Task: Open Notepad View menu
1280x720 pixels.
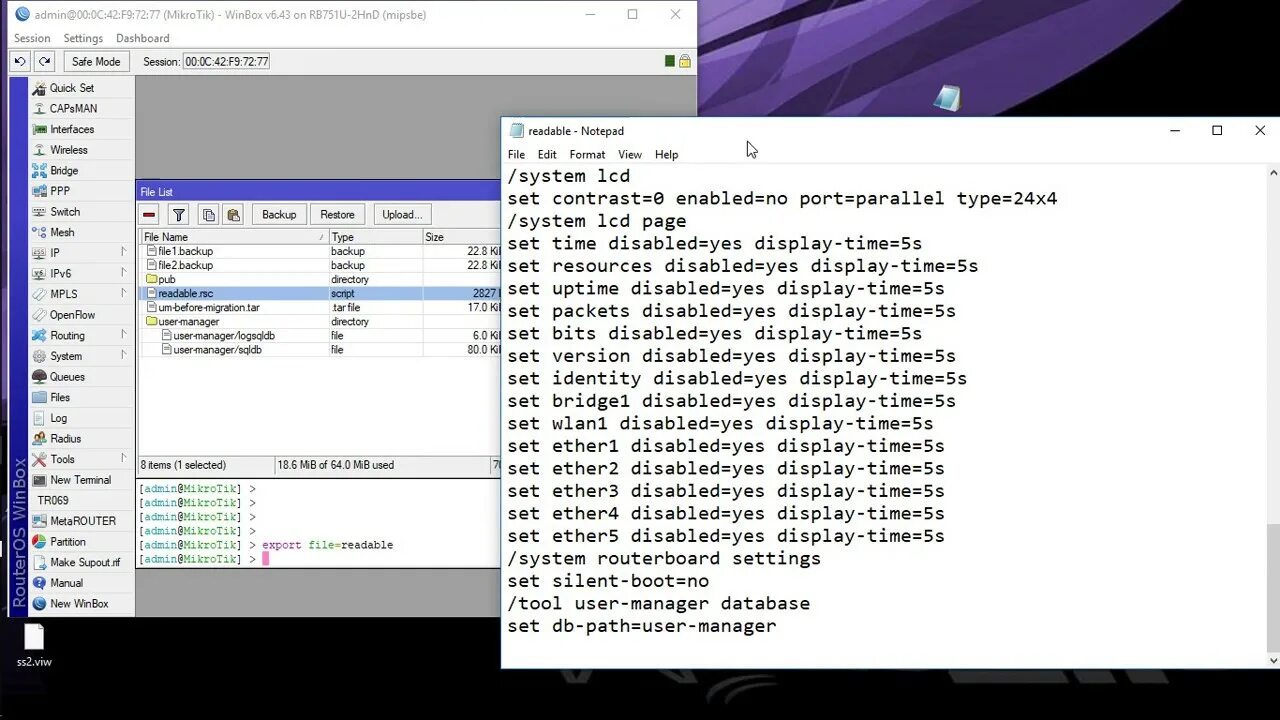Action: coord(630,154)
